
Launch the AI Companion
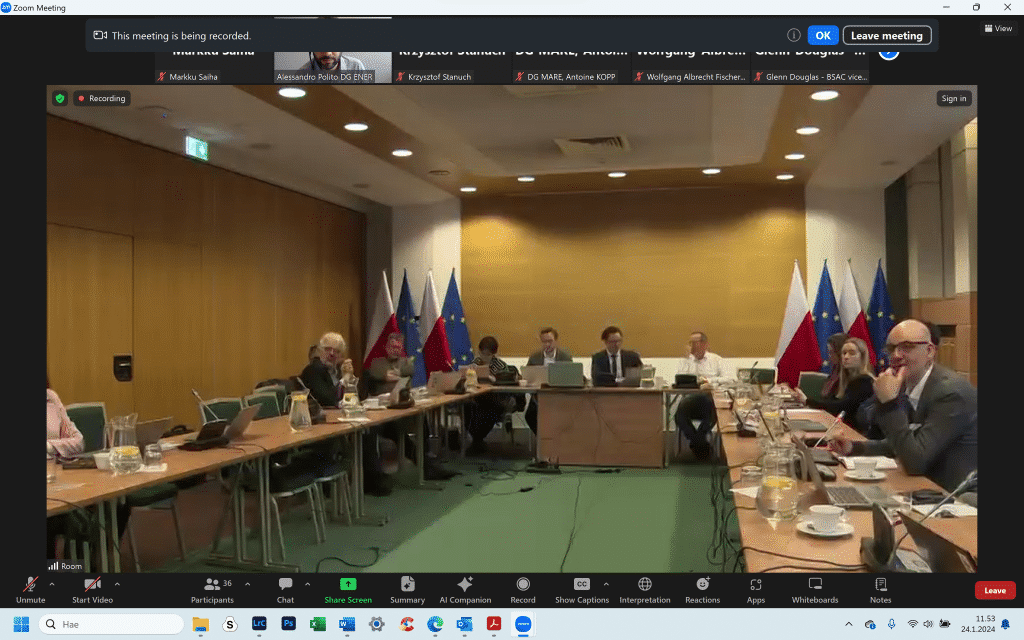click(x=465, y=590)
